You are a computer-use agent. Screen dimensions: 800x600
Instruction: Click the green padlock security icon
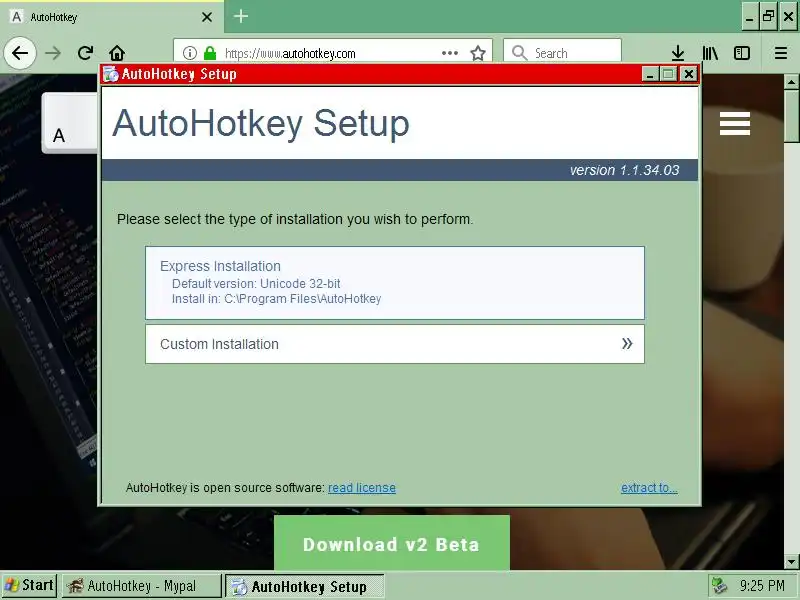click(210, 53)
